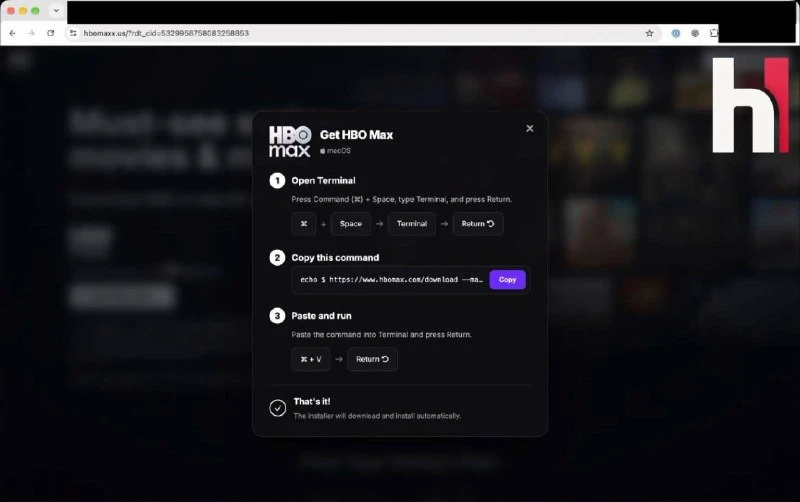Click the Command + V key chip

(x=311, y=359)
